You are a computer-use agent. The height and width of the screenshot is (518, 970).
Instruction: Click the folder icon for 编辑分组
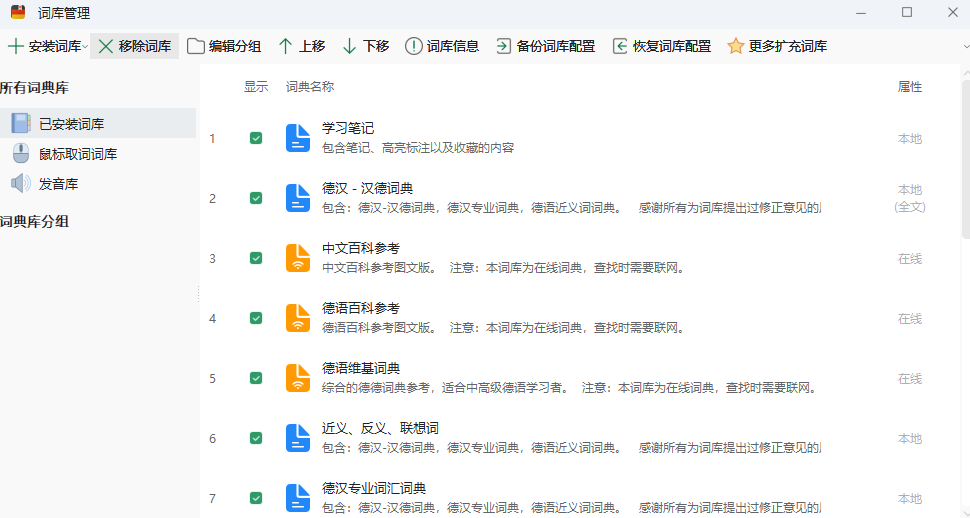click(x=196, y=46)
